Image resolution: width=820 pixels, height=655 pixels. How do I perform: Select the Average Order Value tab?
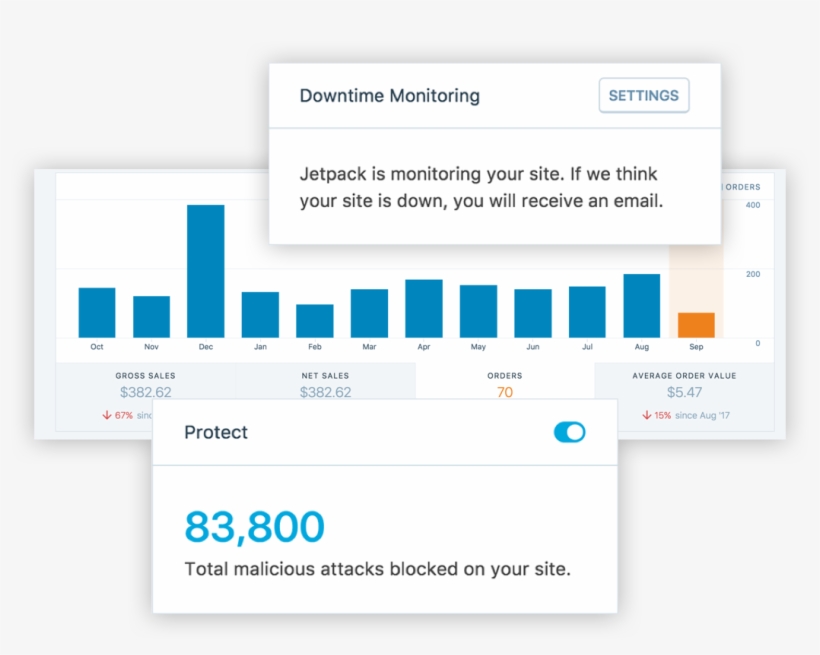point(683,385)
